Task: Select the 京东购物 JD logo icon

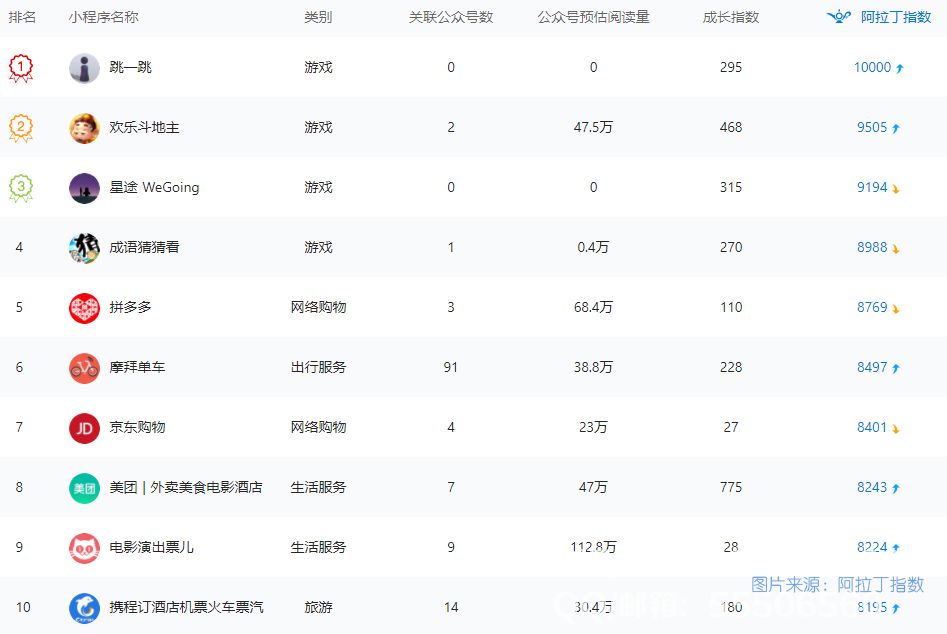Action: point(85,427)
